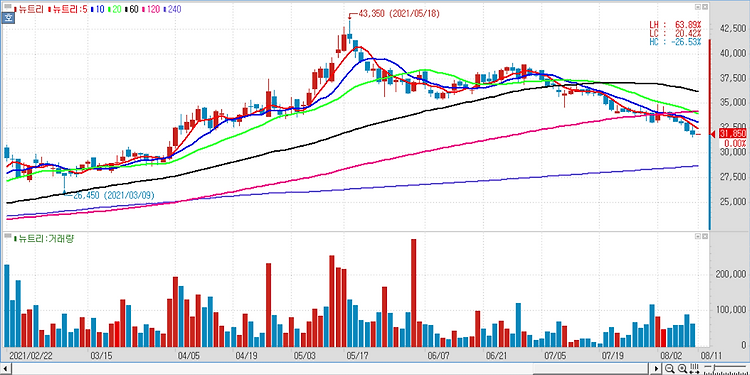Click the 25,000 price axis label
This screenshot has height=375, width=750.
733,202
